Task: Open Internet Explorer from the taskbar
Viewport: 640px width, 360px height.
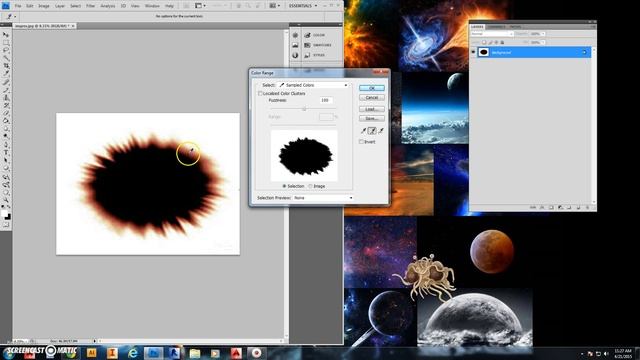Action: (132, 353)
